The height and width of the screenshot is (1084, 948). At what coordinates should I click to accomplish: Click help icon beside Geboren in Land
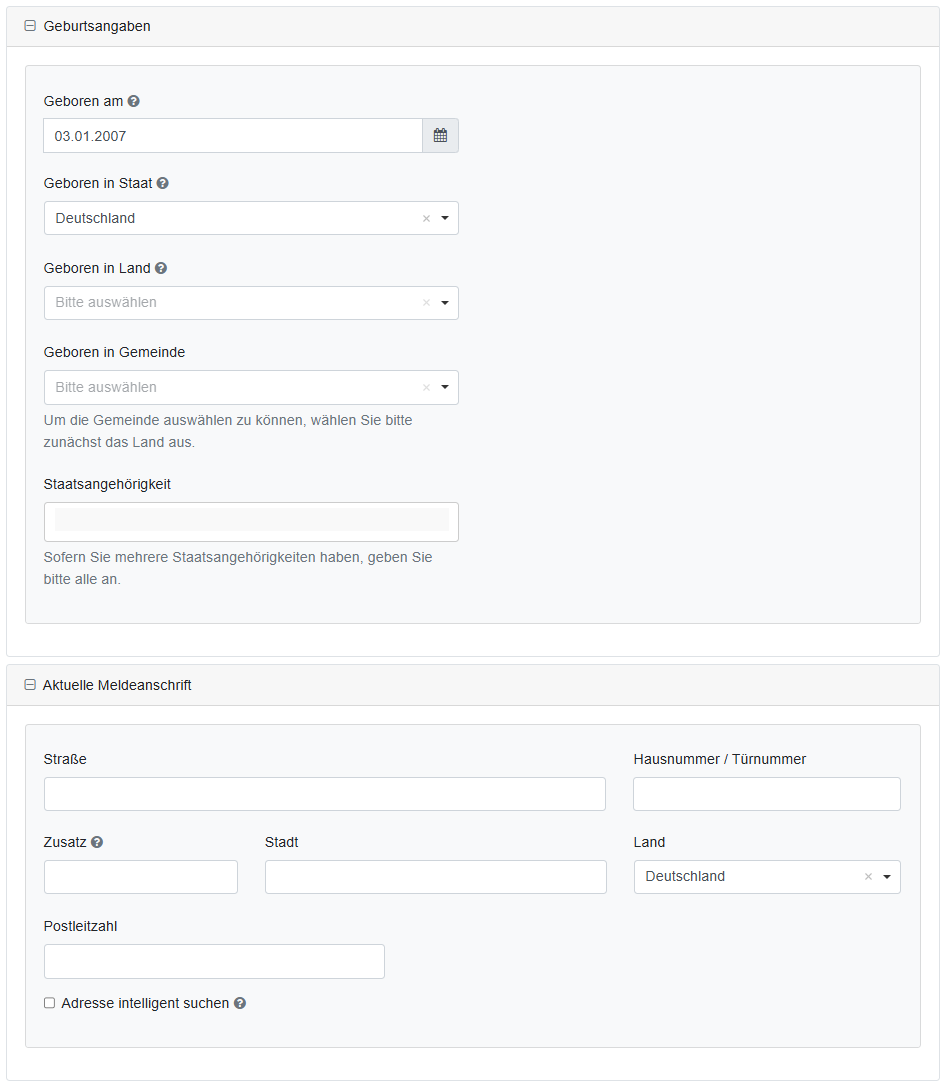[x=161, y=268]
